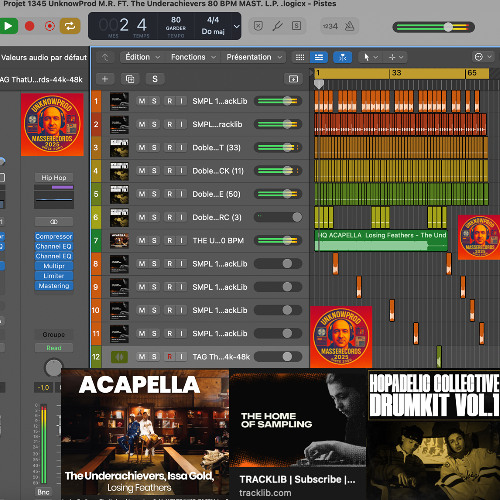Click ruler marker at bar 65

pos(472,73)
